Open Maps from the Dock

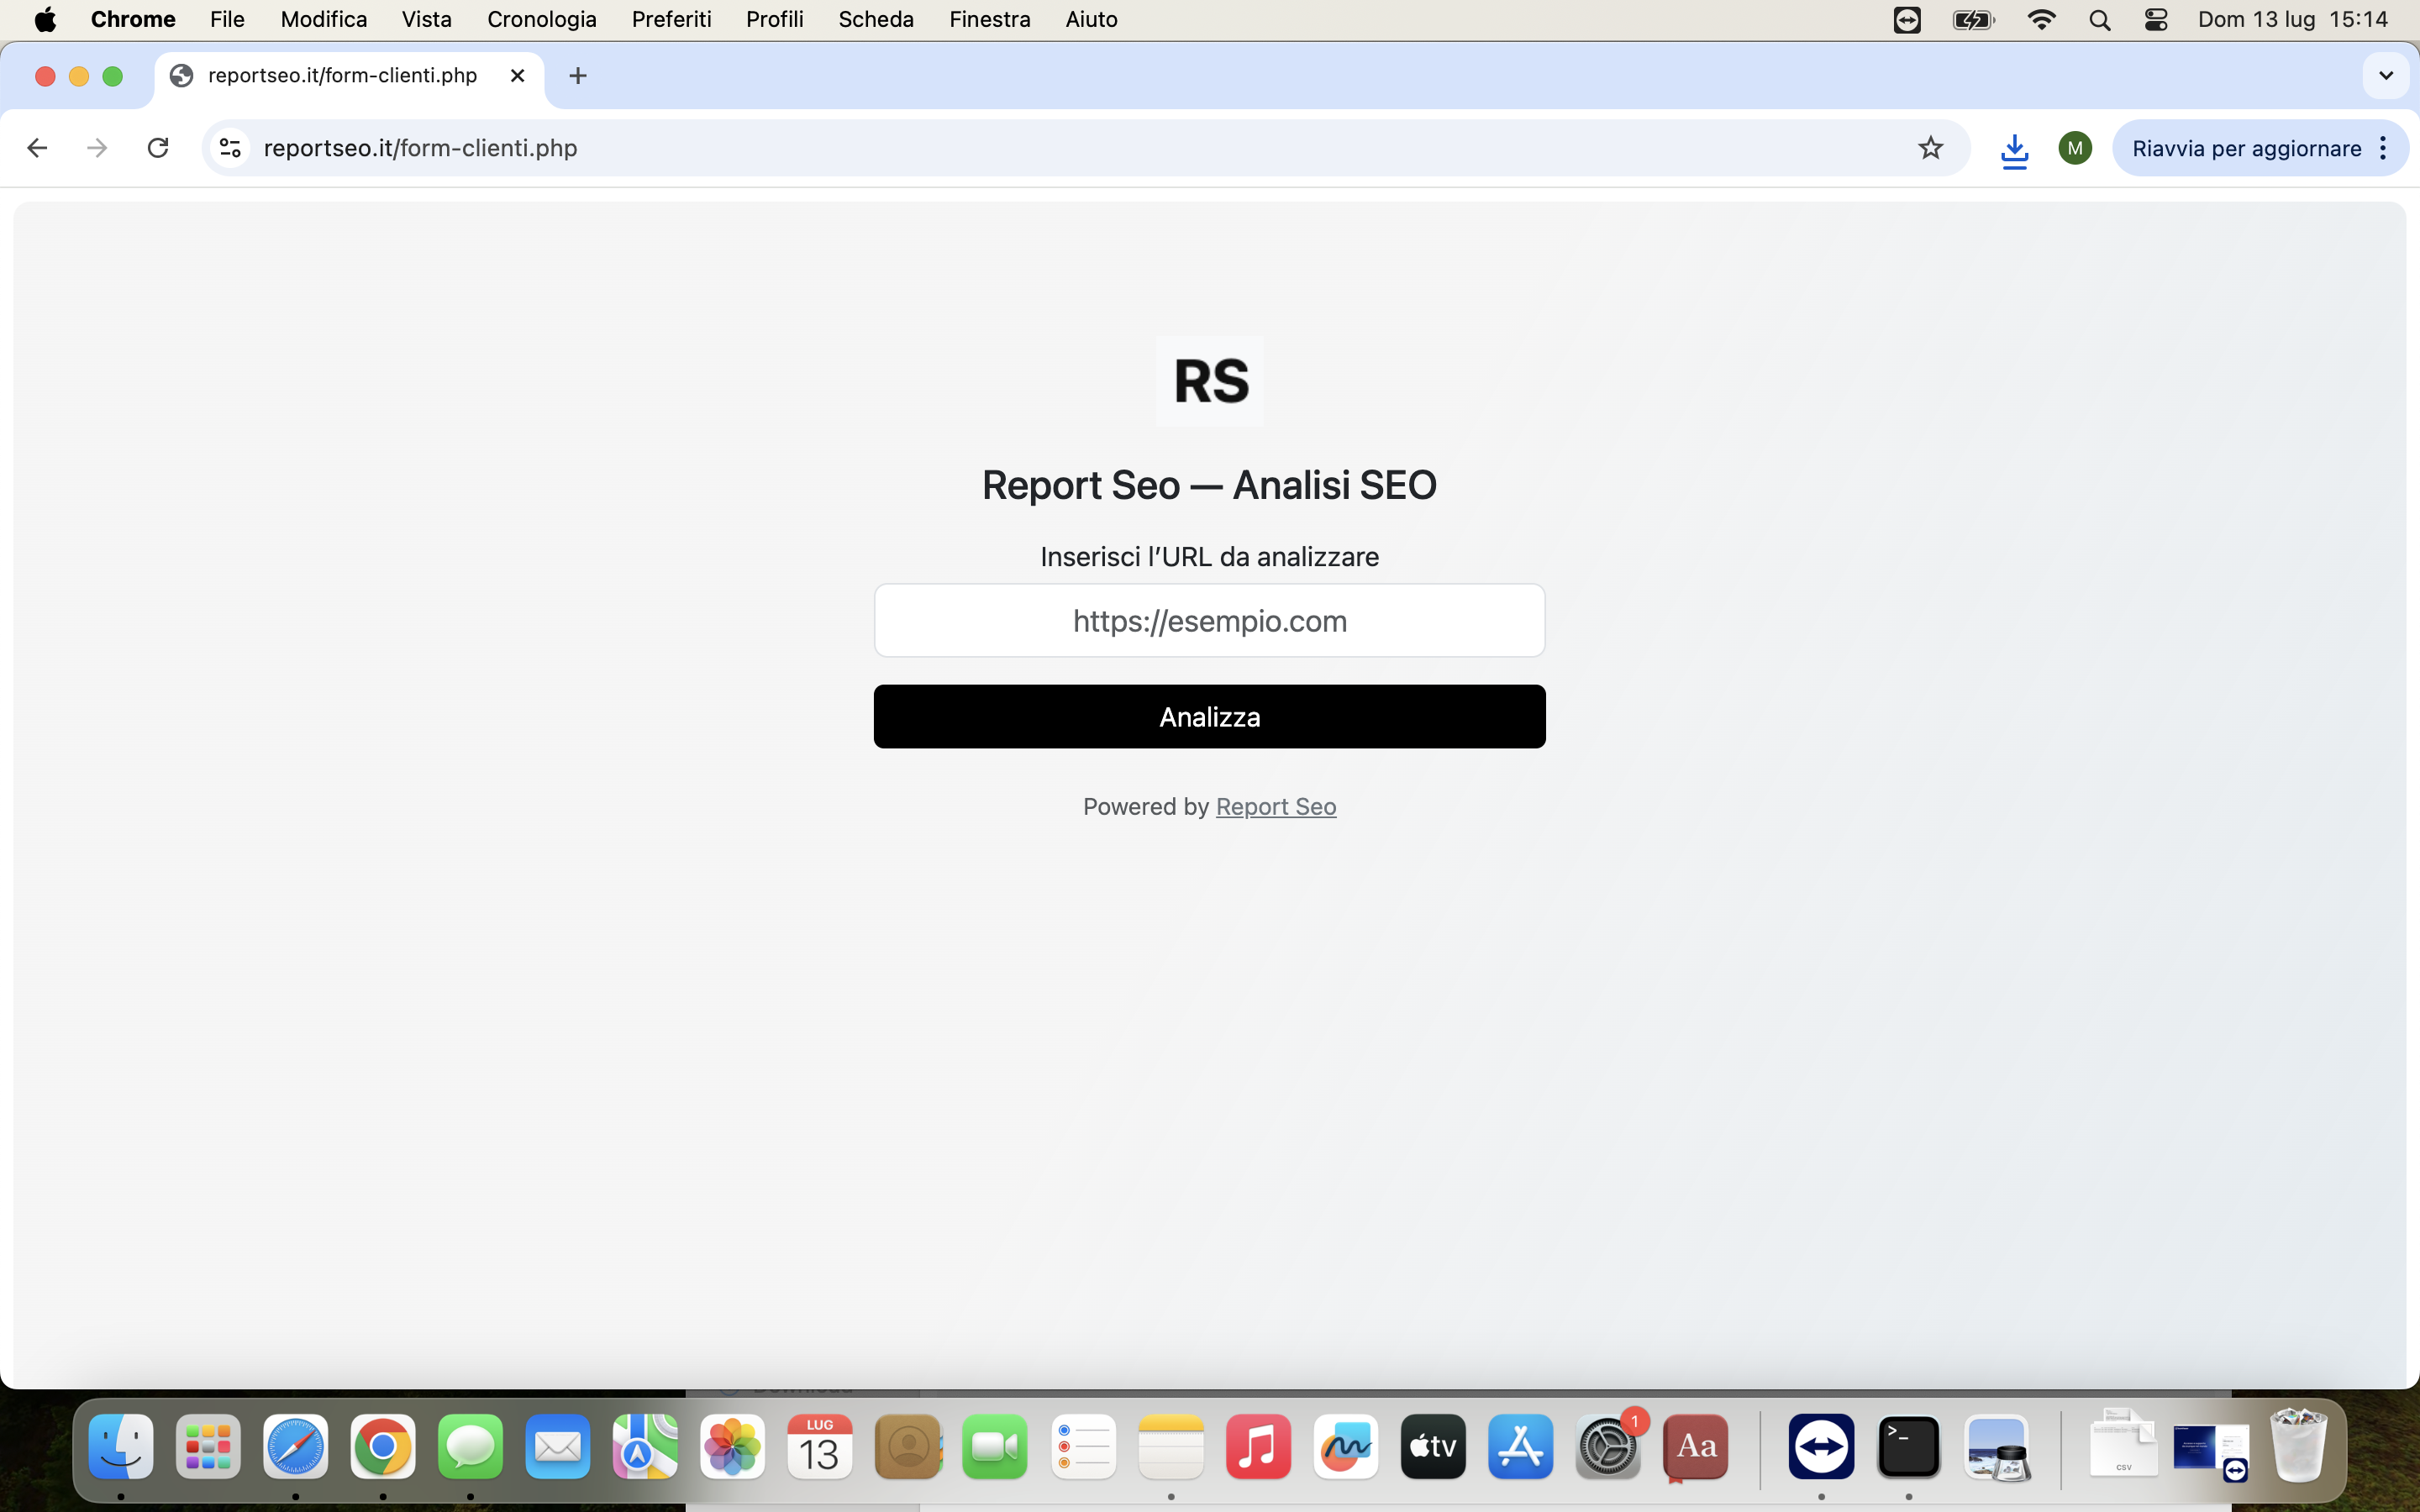[645, 1446]
